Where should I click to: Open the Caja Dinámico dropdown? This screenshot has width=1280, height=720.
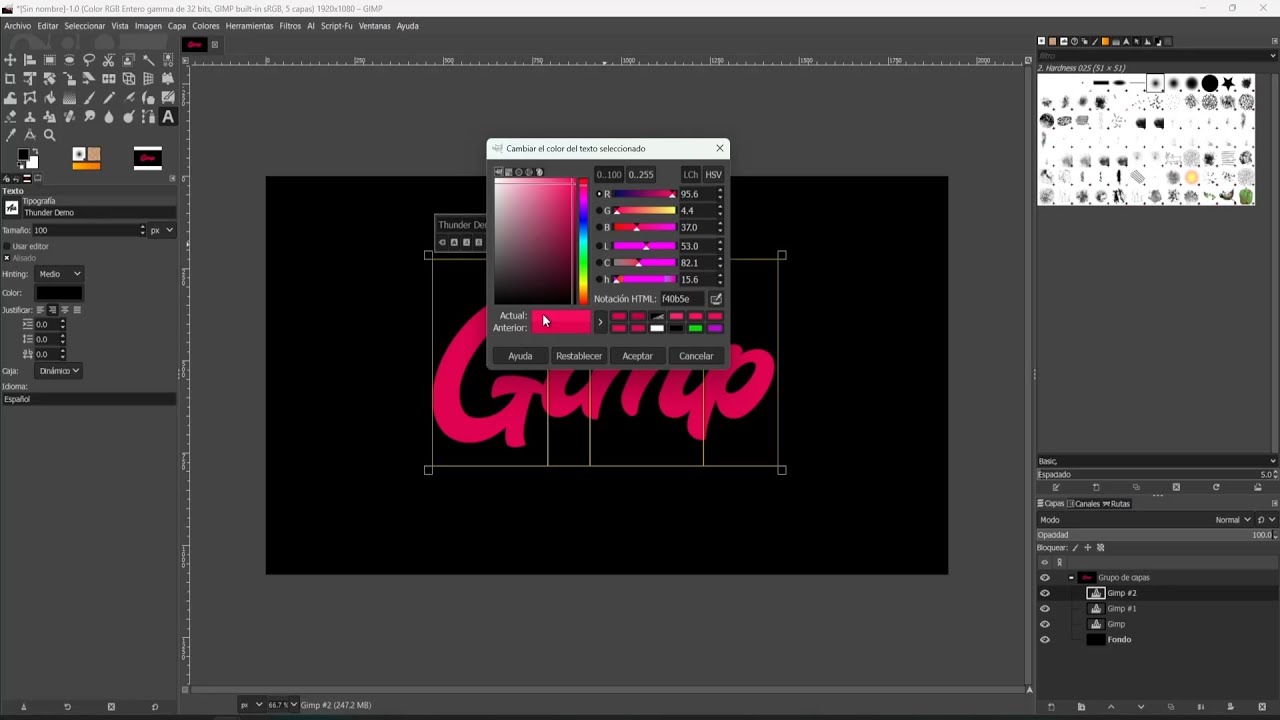(60, 371)
